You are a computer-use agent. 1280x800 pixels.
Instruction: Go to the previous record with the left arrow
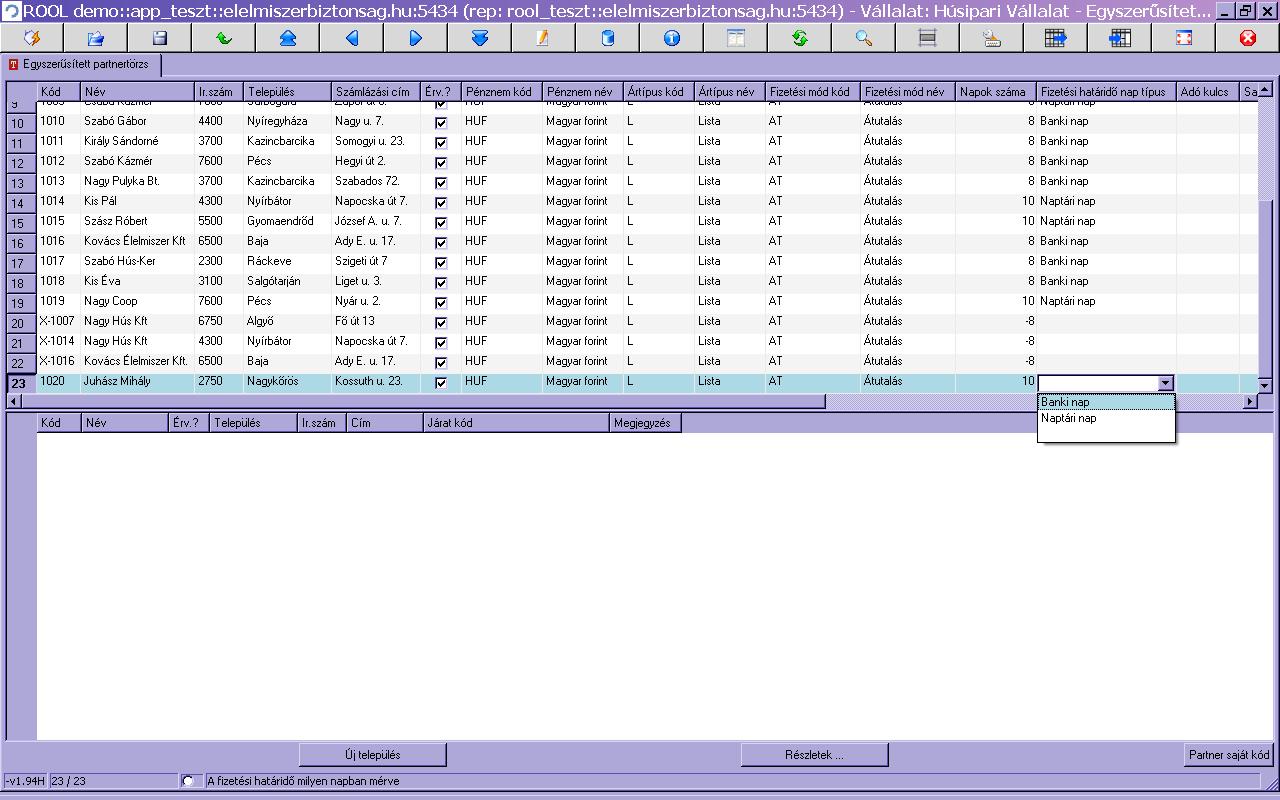[351, 38]
